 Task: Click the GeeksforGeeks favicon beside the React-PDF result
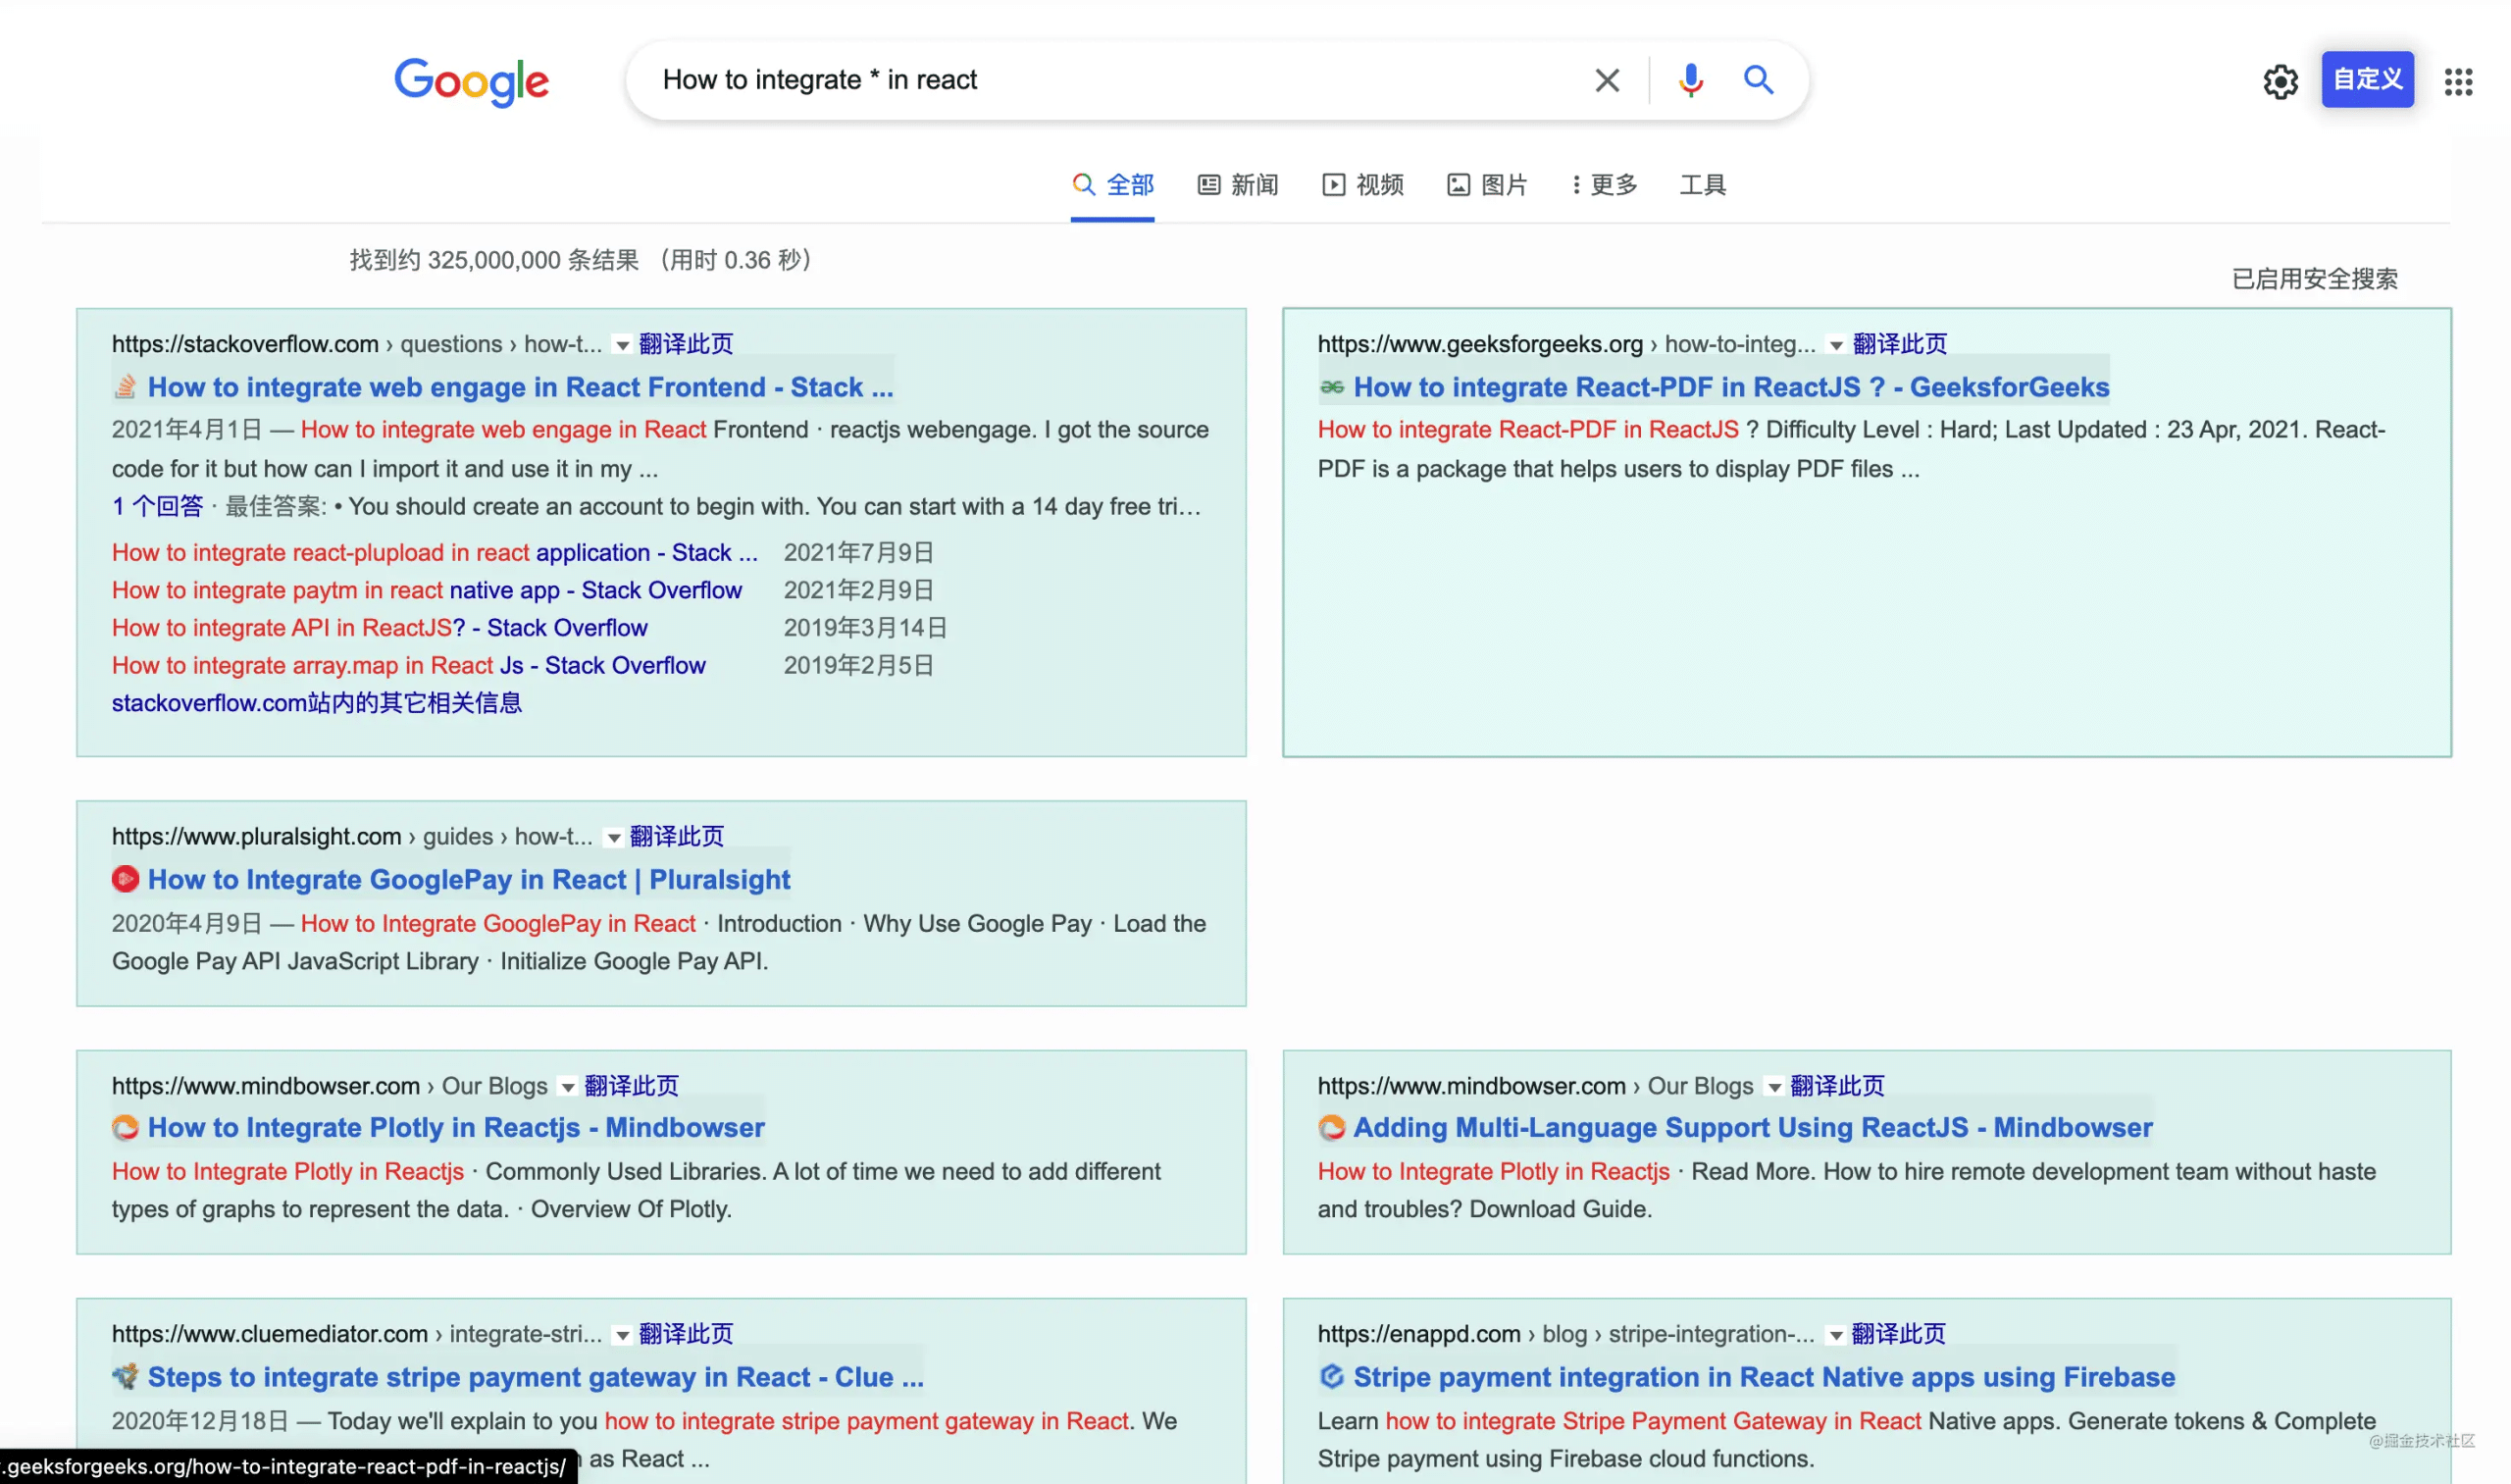point(1331,387)
